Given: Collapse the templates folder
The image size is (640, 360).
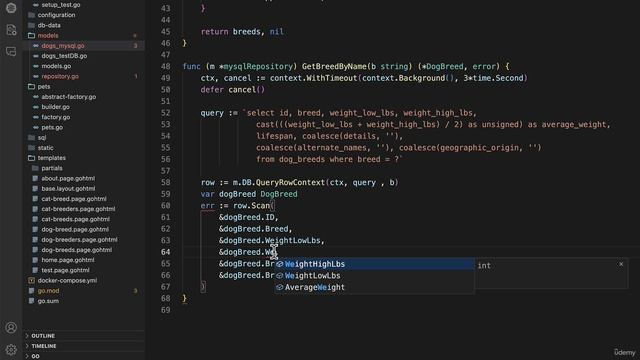Looking at the screenshot, I should 84,158.
